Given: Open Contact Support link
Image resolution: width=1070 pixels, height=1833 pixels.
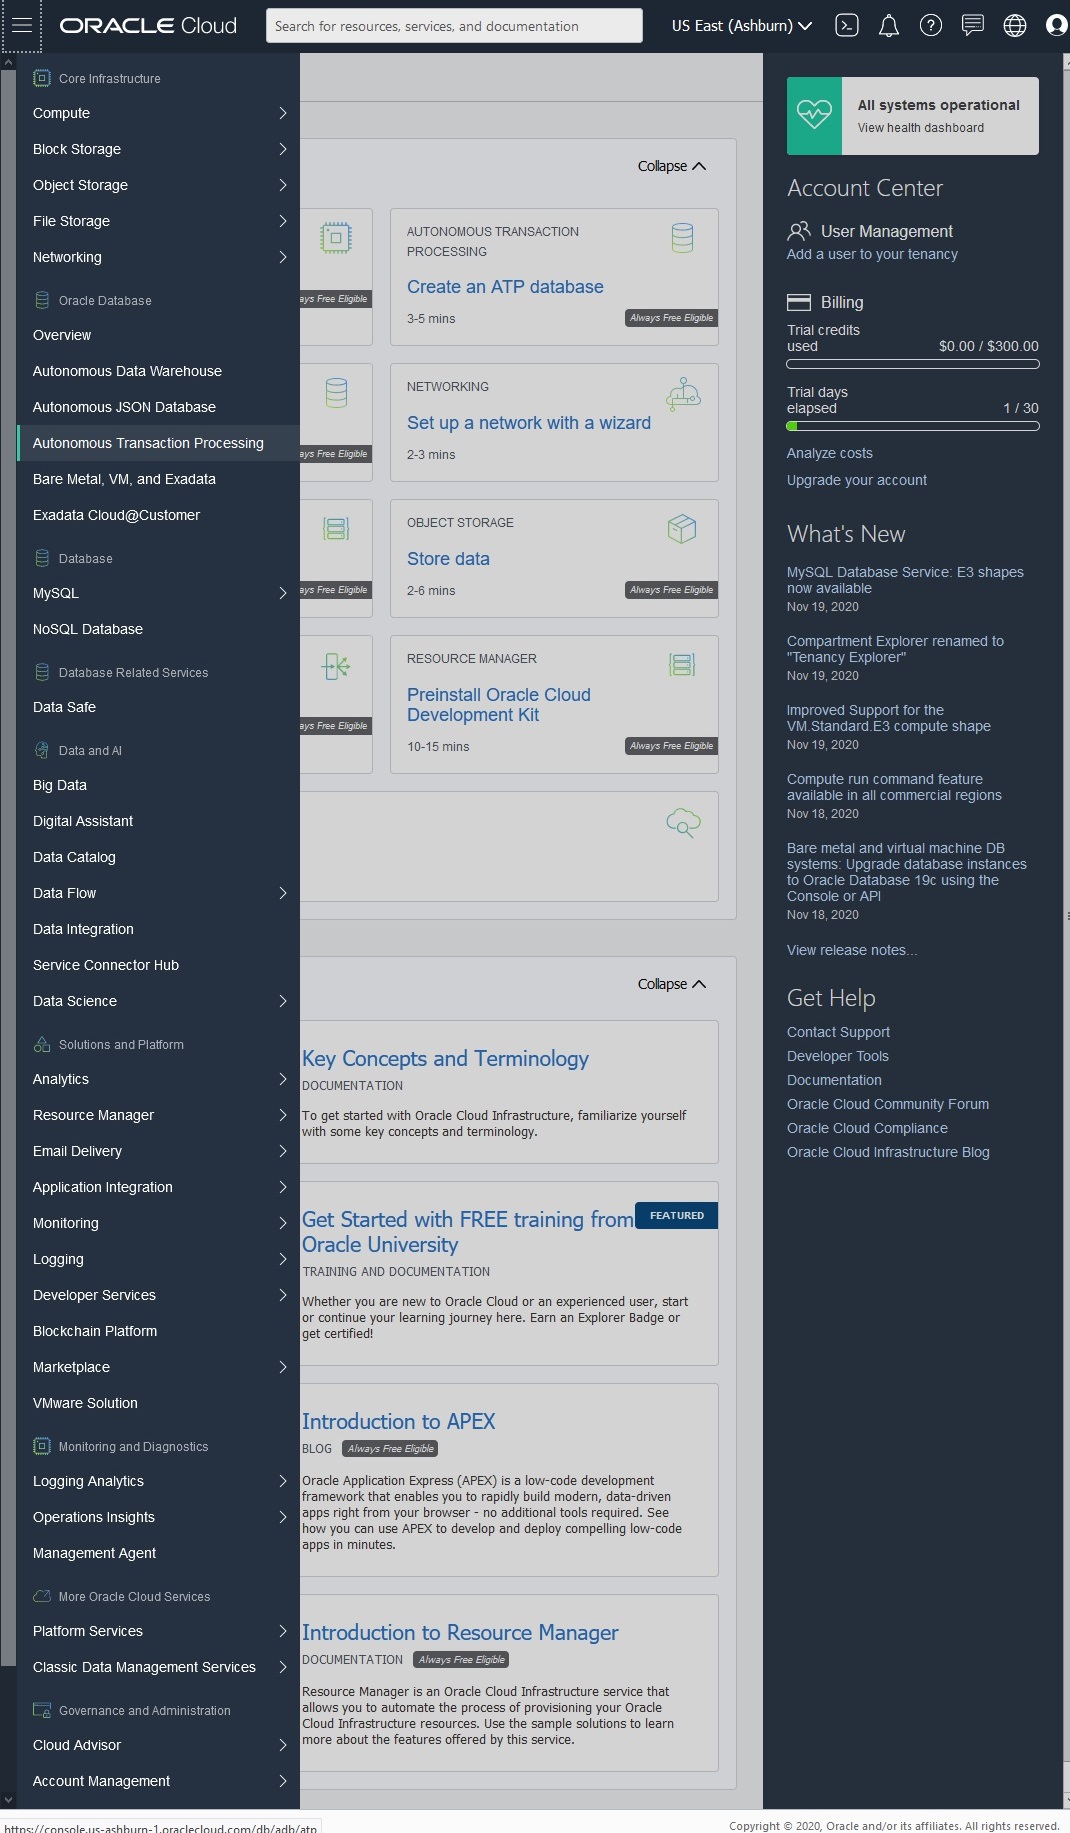Looking at the screenshot, I should (838, 1032).
